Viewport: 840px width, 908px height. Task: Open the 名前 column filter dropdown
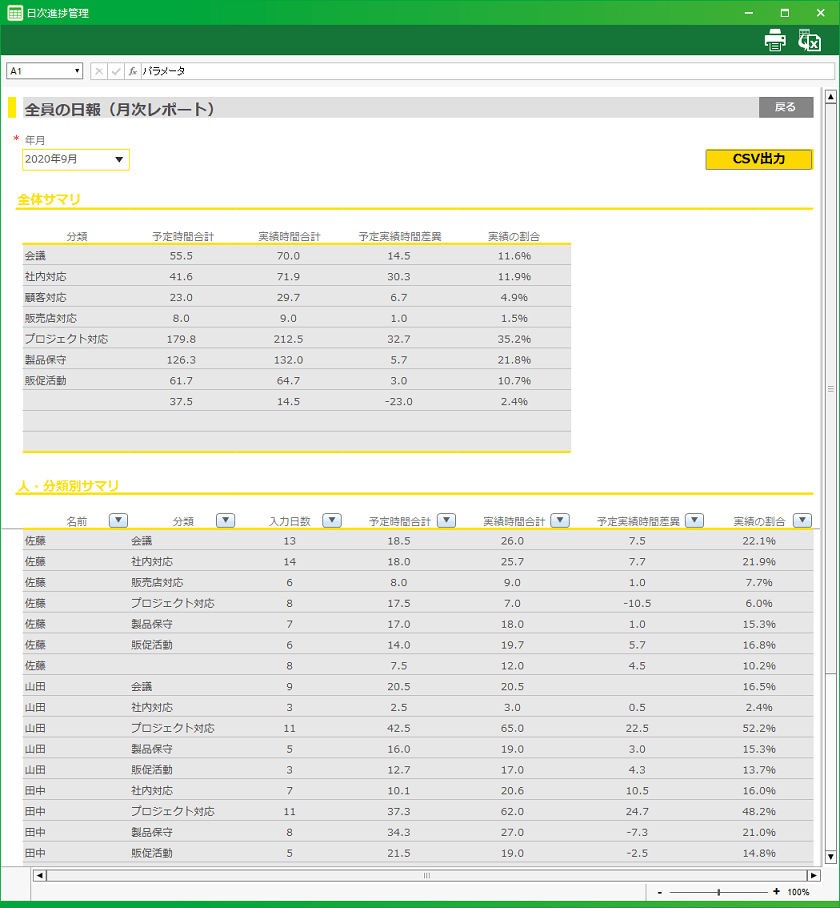coord(118,520)
